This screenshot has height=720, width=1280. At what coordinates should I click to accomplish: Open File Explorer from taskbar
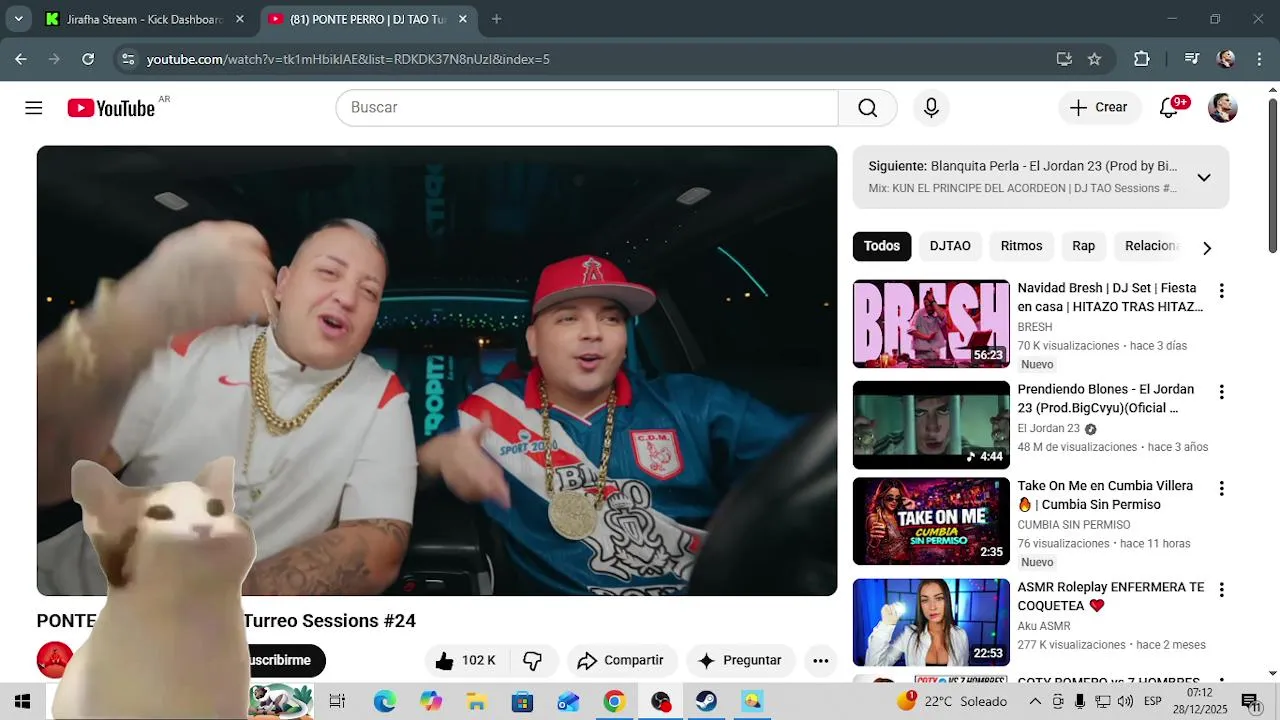(x=476, y=702)
